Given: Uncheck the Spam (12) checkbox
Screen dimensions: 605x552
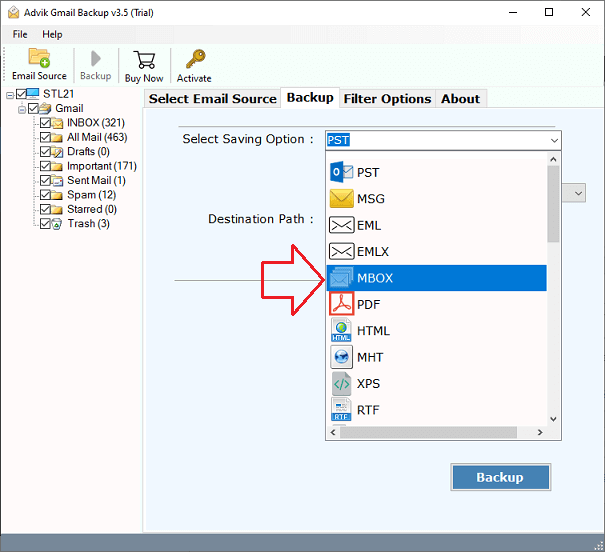Looking at the screenshot, I should (x=45, y=195).
